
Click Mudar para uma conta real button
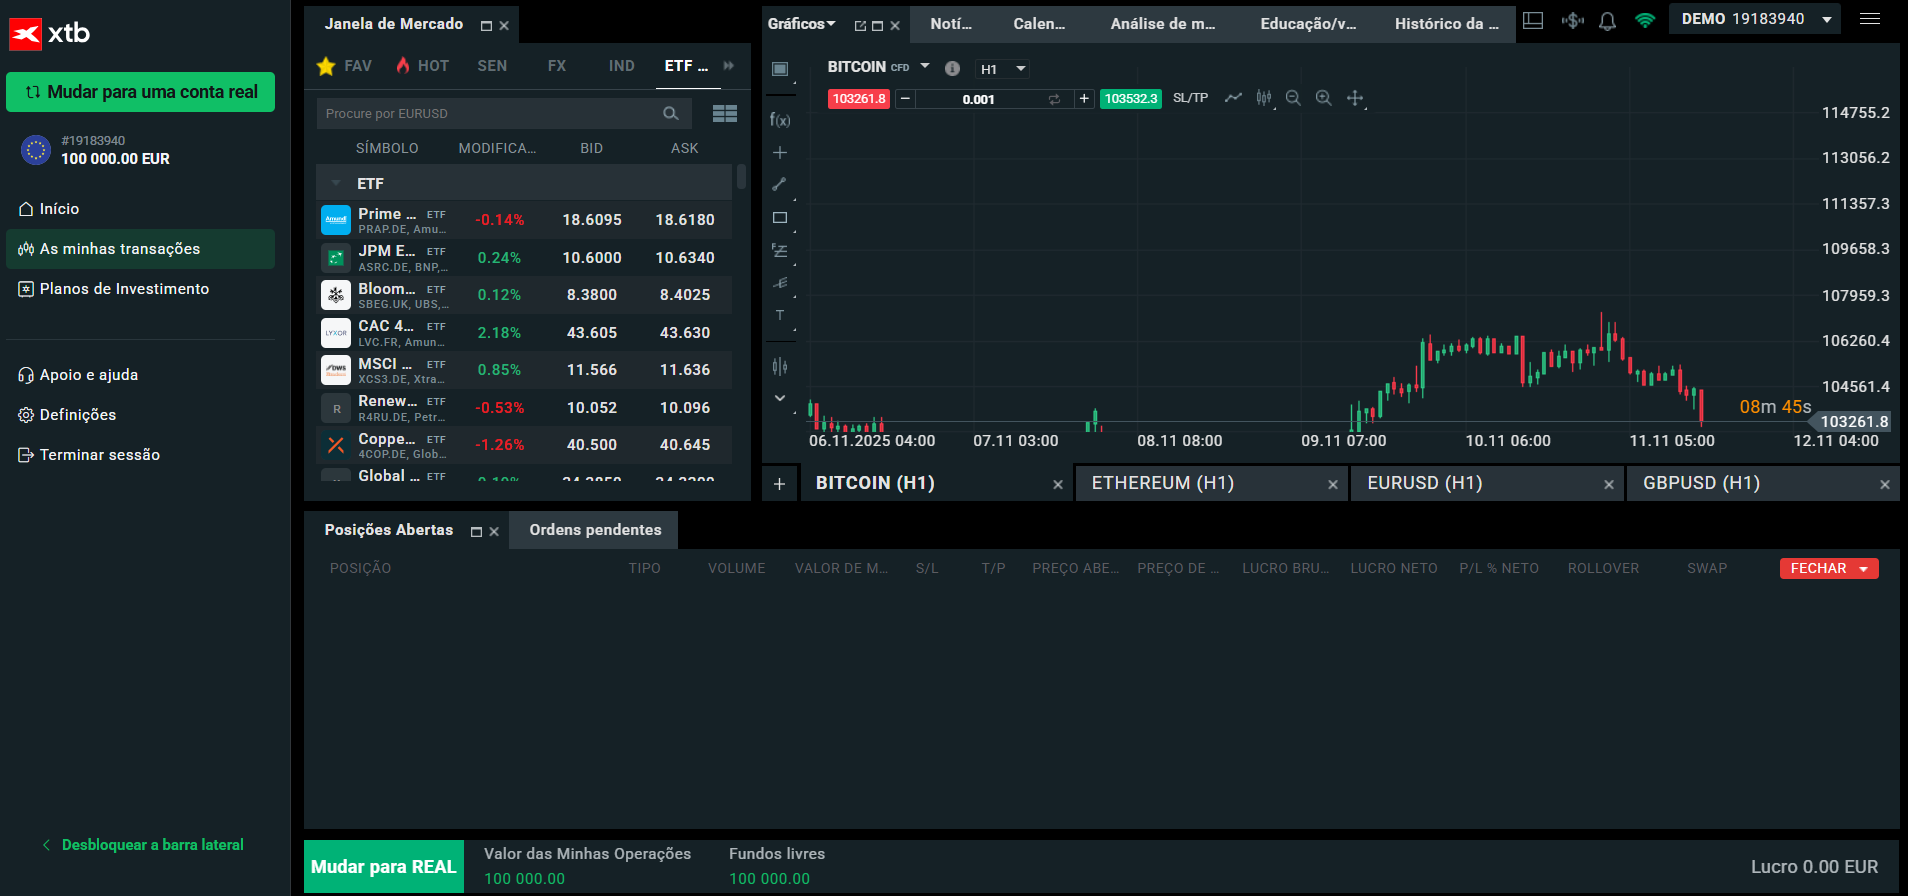click(141, 92)
